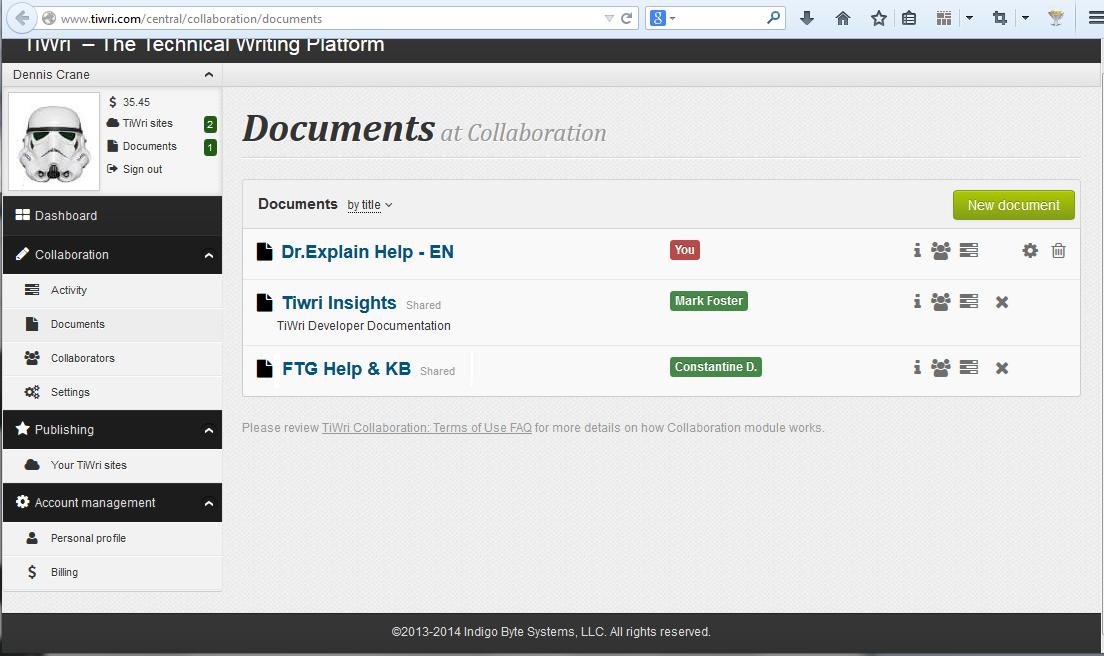Image resolution: width=1104 pixels, height=656 pixels.
Task: Open settings gear for Dr.Explain Help - EN
Action: click(x=1030, y=251)
